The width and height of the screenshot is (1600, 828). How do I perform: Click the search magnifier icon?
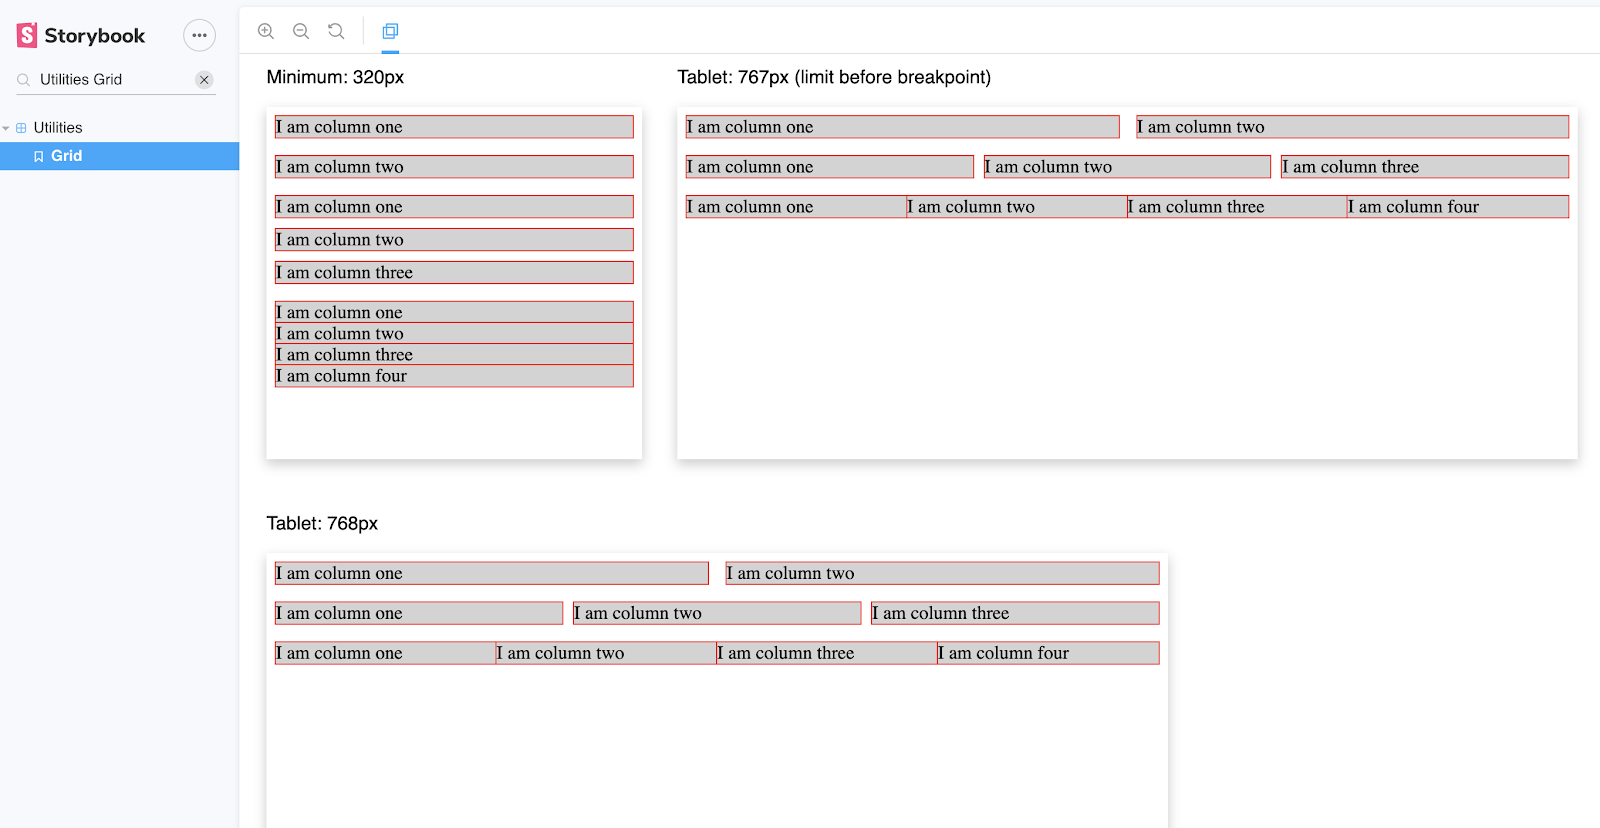click(24, 80)
